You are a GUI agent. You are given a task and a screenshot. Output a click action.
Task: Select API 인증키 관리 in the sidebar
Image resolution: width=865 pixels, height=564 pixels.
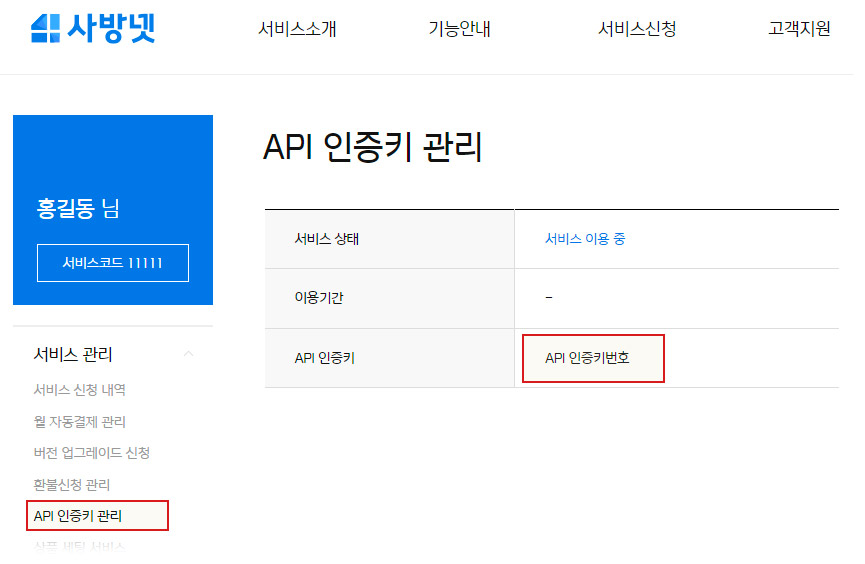(x=78, y=516)
